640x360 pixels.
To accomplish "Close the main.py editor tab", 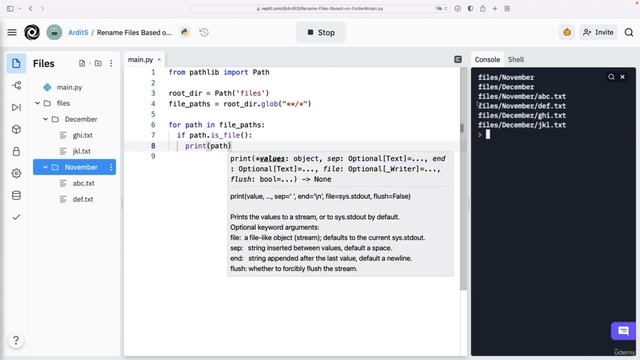I will (159, 60).
